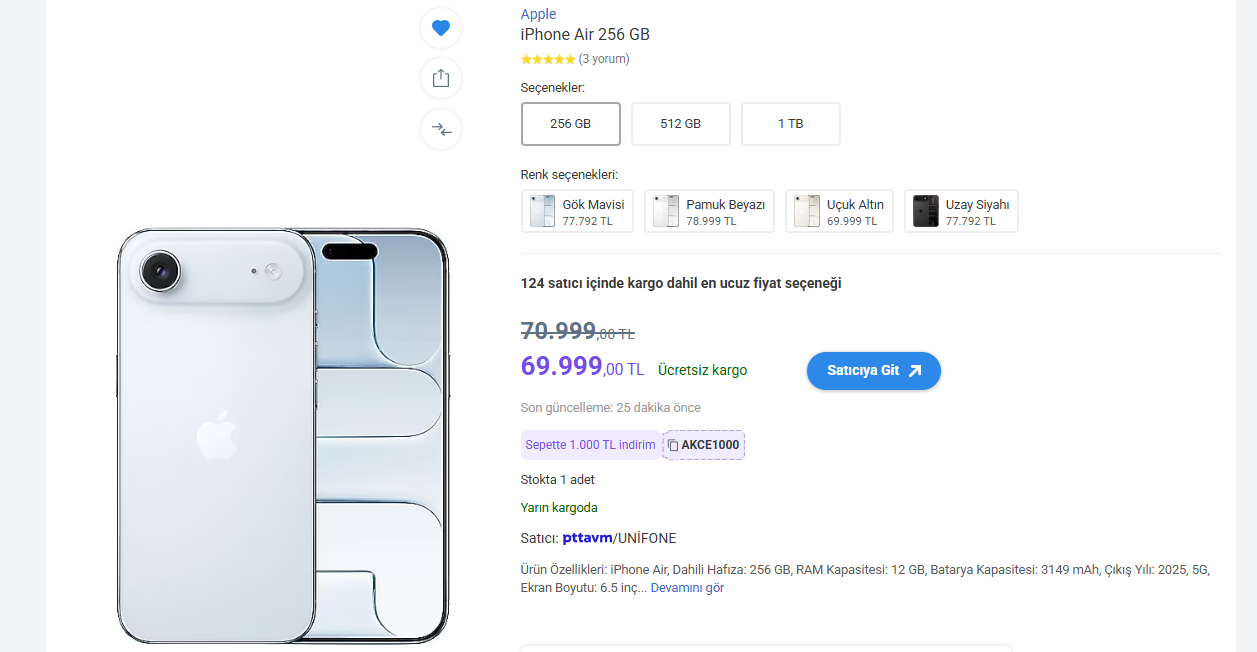Click the copy icon beside AKCE1000
This screenshot has width=1257, height=652.
point(673,445)
